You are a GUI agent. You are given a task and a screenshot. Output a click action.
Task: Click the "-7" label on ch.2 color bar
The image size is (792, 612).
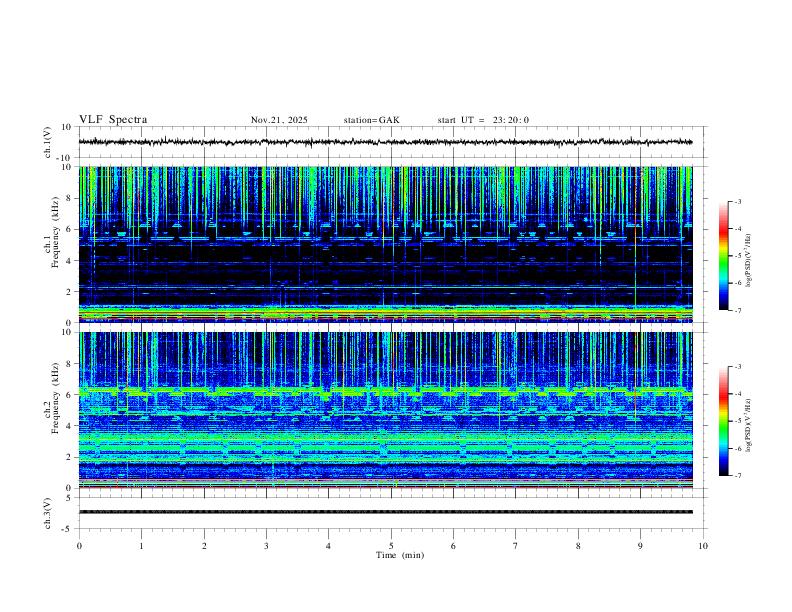coord(737,476)
